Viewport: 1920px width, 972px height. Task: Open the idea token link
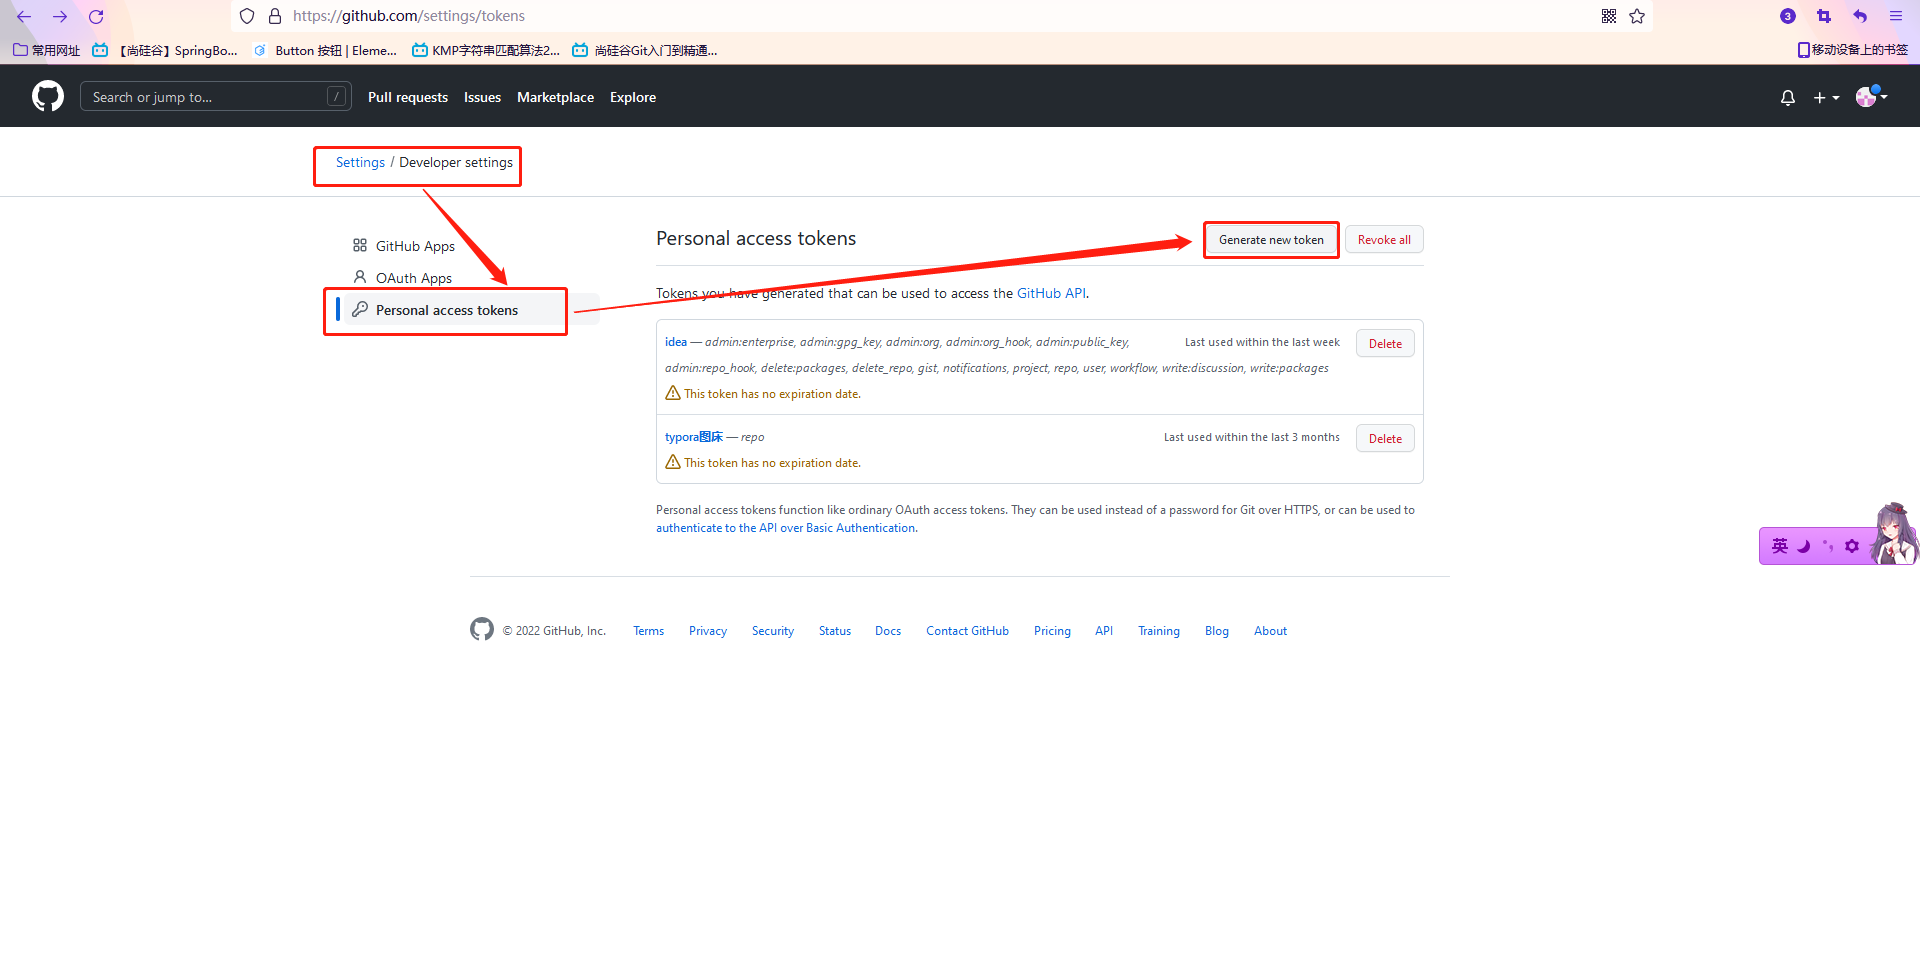pos(676,342)
